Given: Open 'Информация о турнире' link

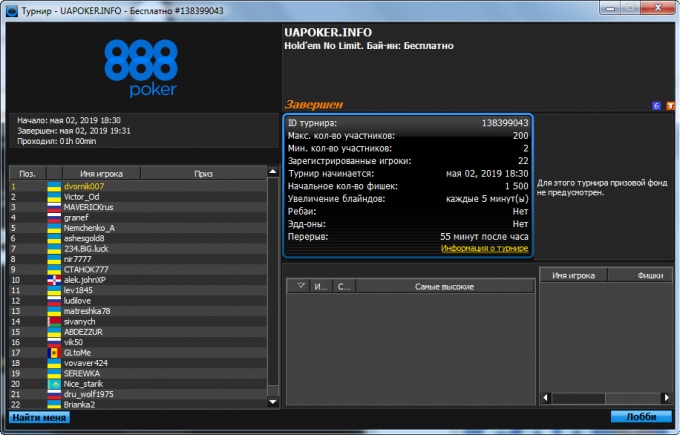Looking at the screenshot, I should pyautogui.click(x=484, y=248).
